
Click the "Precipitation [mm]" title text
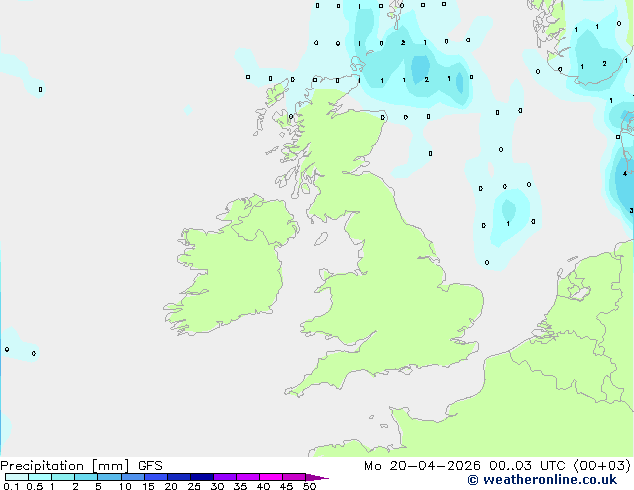(x=65, y=466)
